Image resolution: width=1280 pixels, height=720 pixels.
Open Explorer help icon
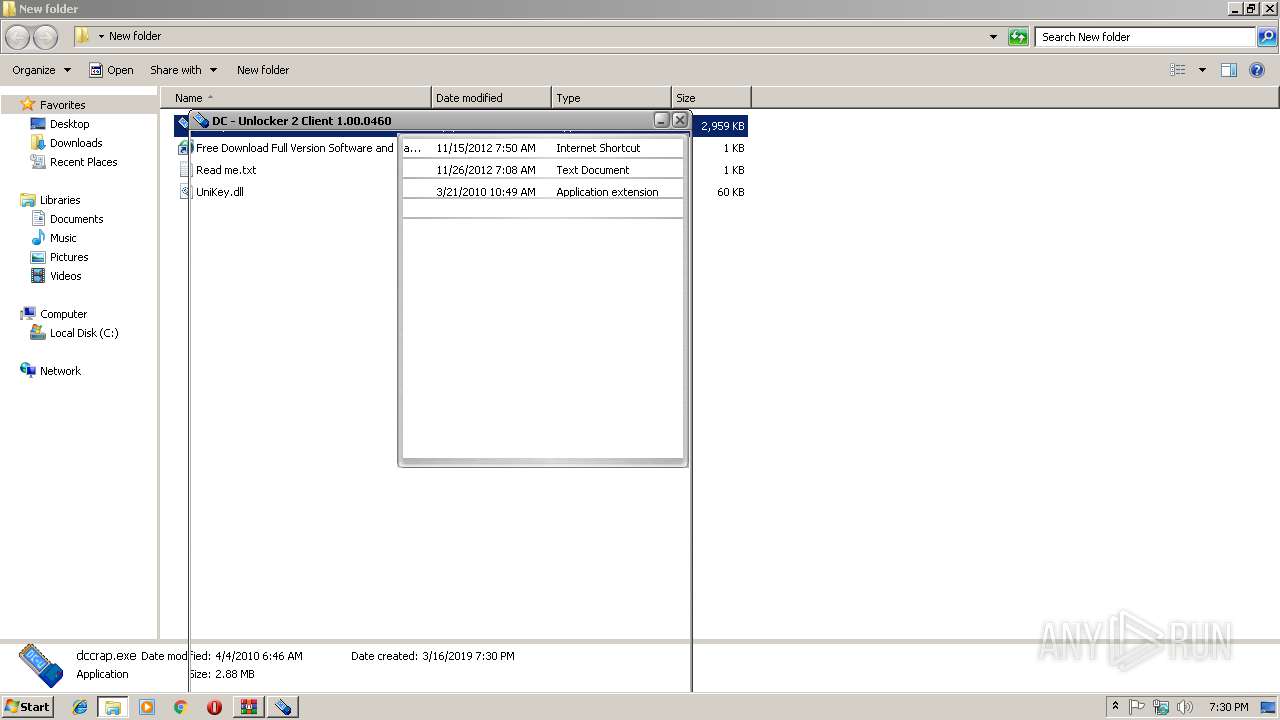tap(1257, 70)
